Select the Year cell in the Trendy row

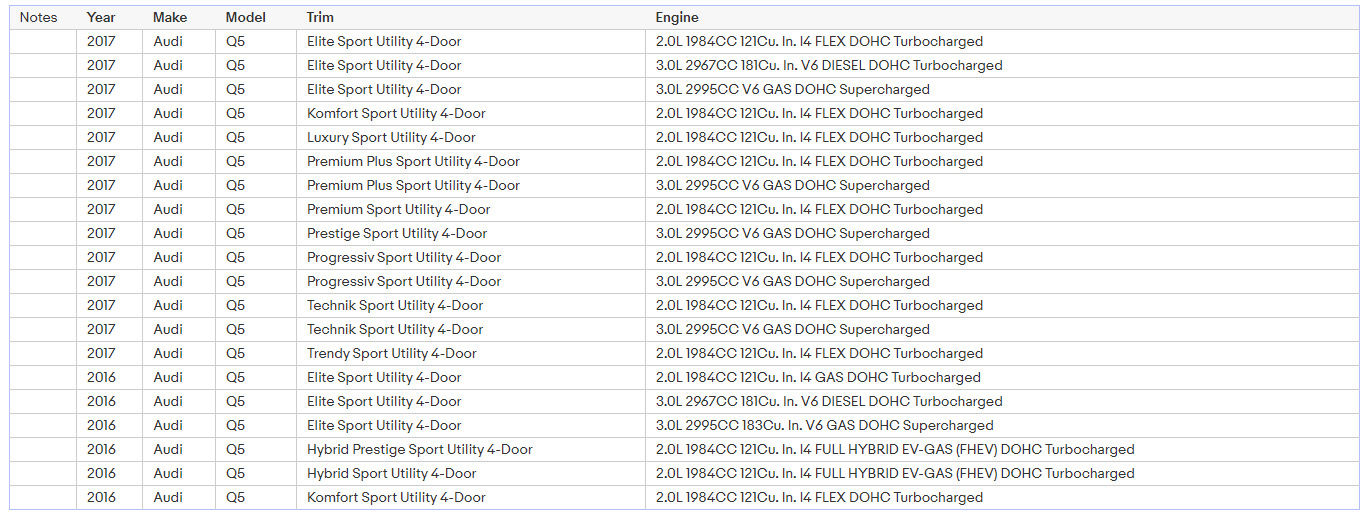coord(101,353)
